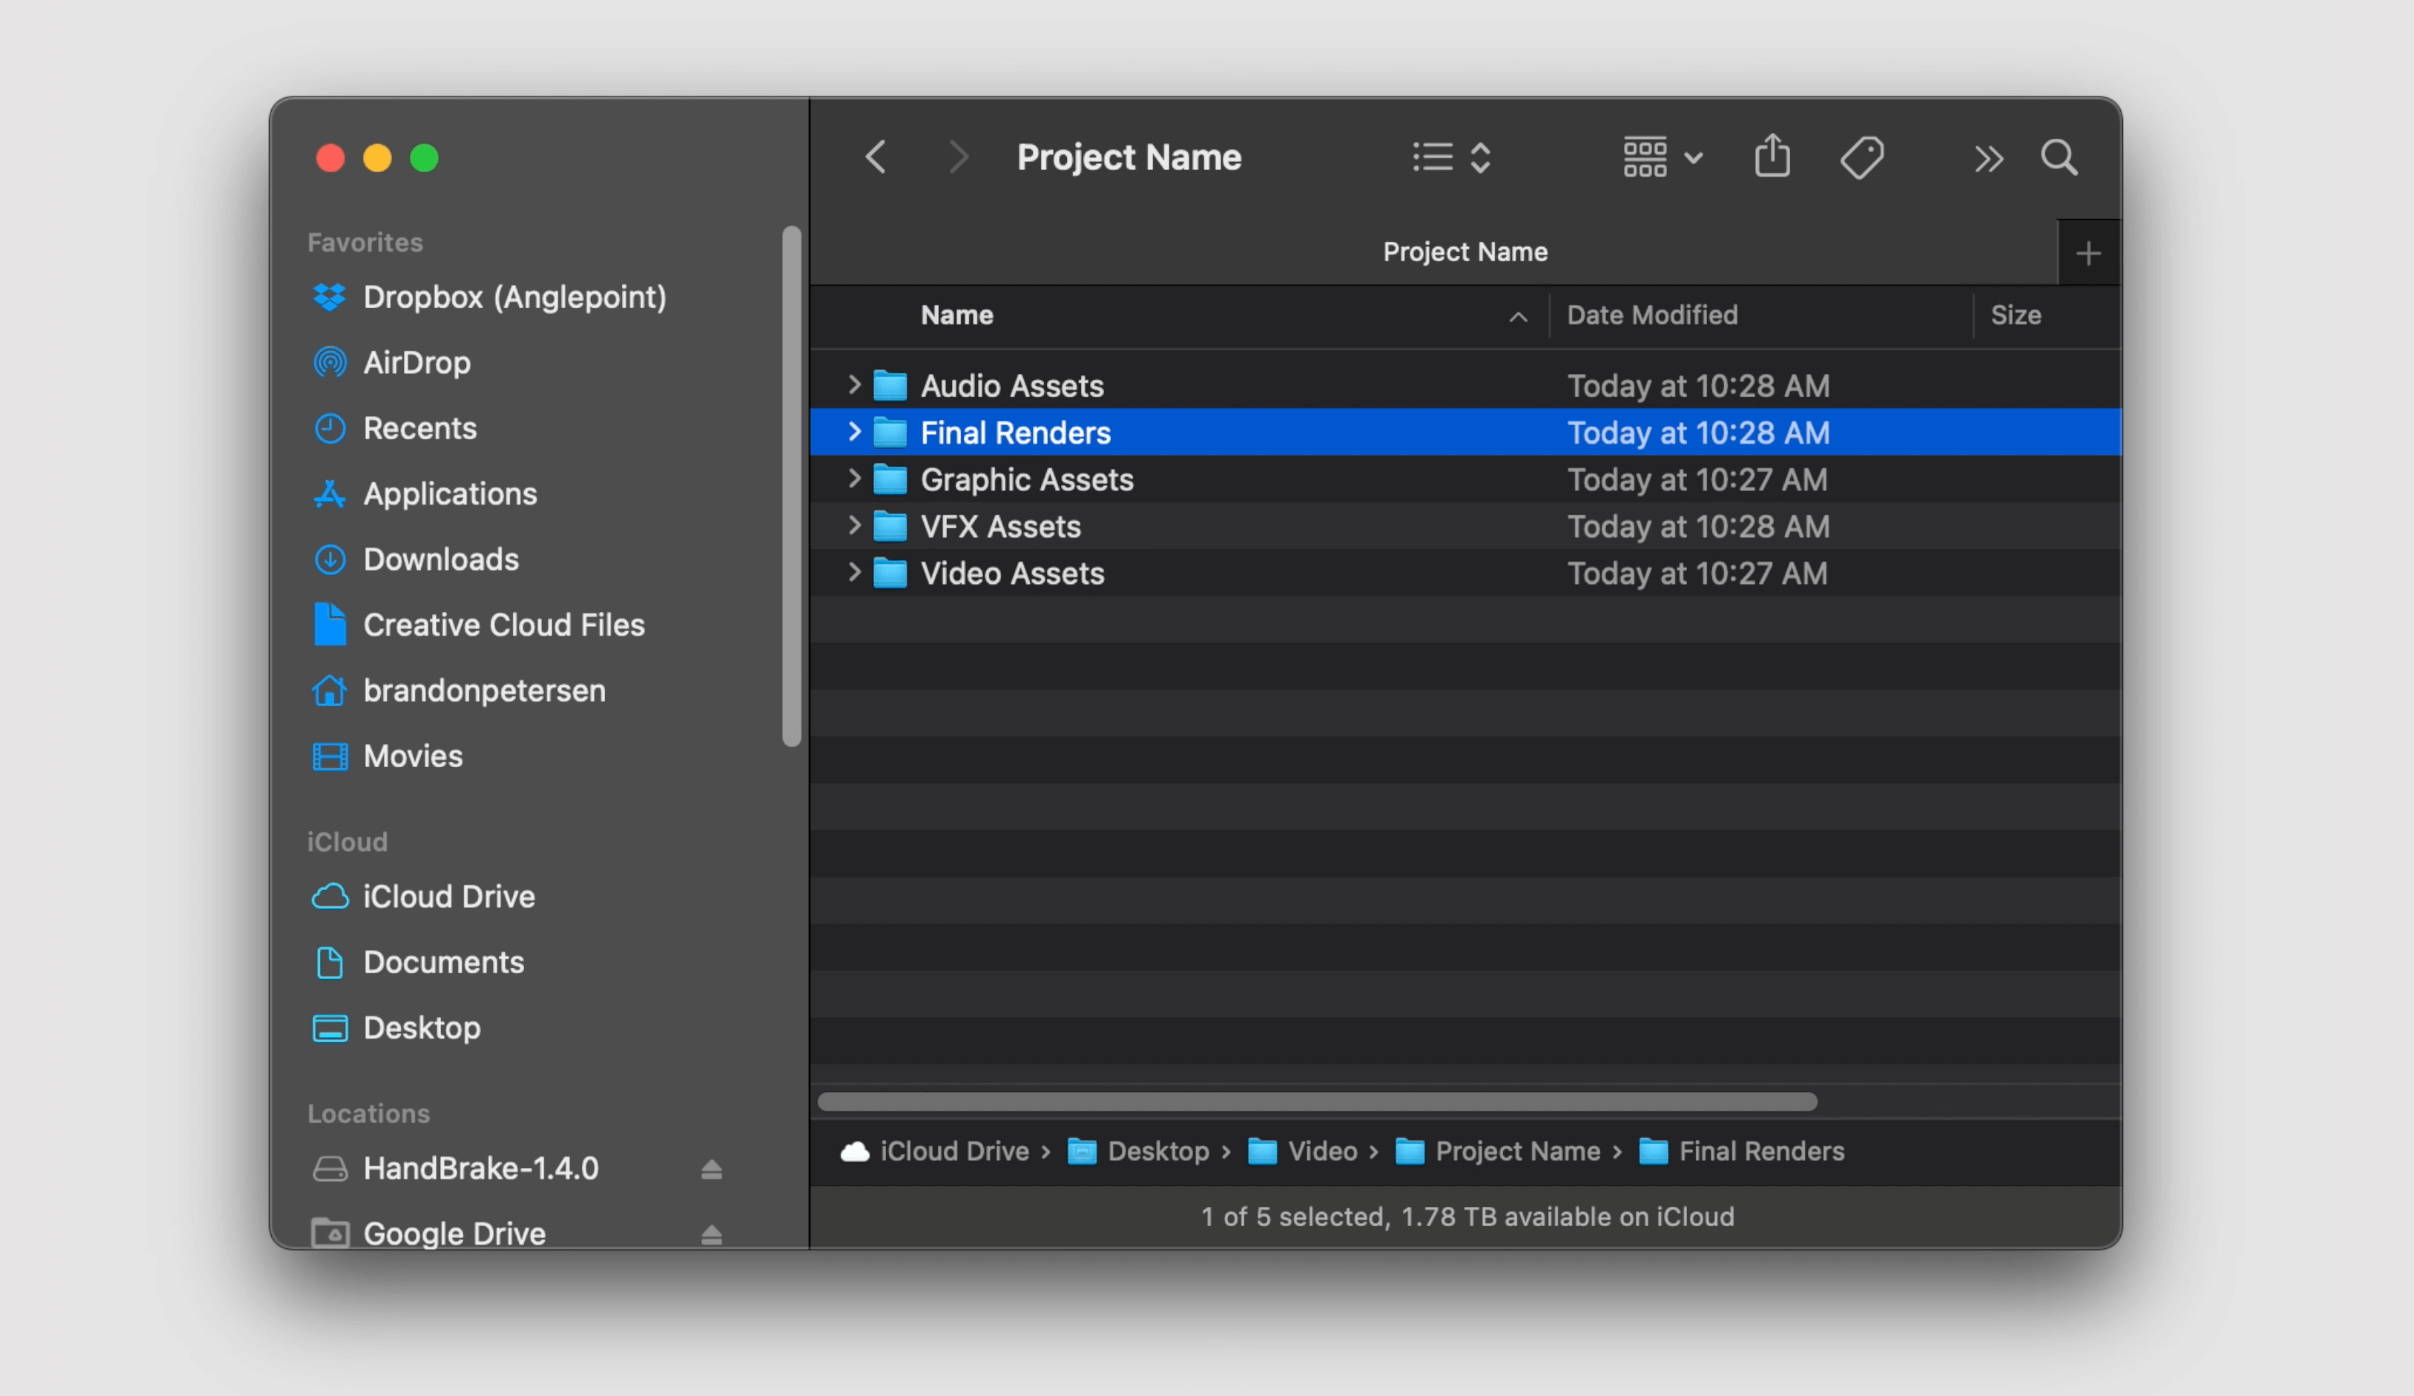Open AirDrop in the sidebar
The width and height of the screenshot is (2414, 1396).
pos(392,362)
